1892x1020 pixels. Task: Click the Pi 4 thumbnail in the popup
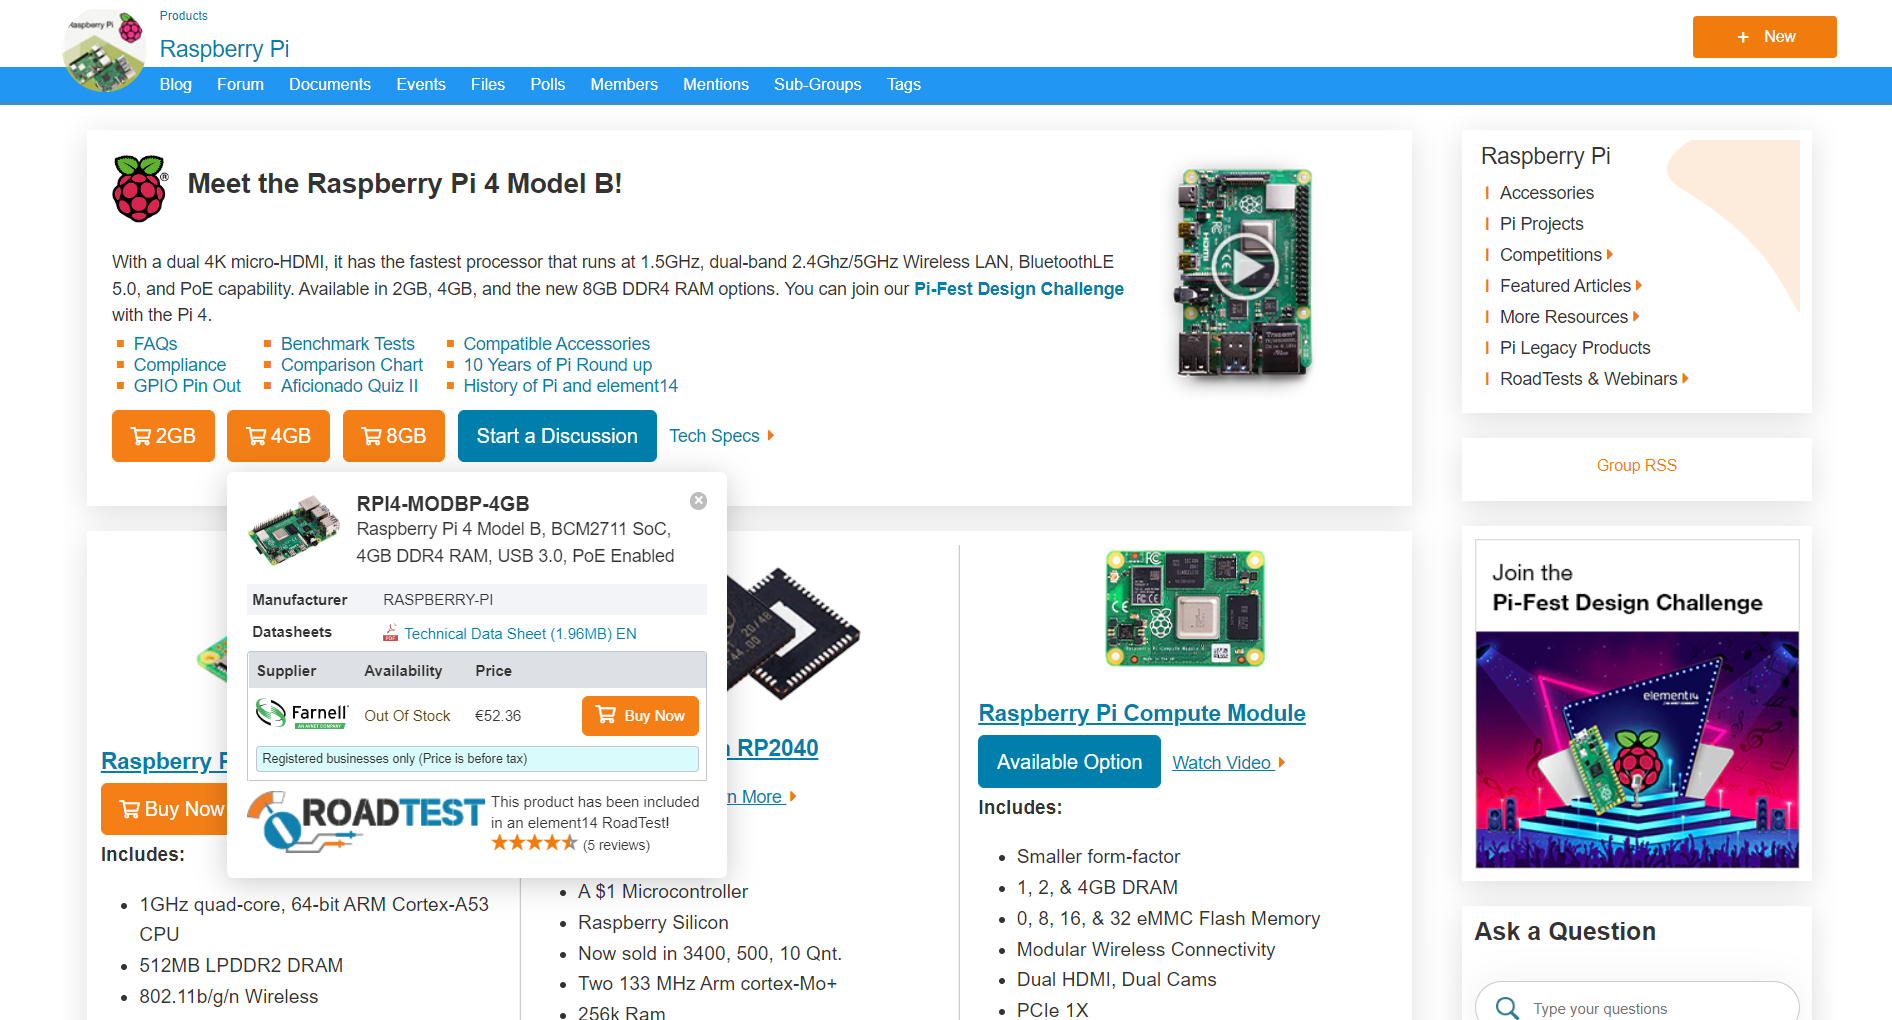click(x=294, y=530)
